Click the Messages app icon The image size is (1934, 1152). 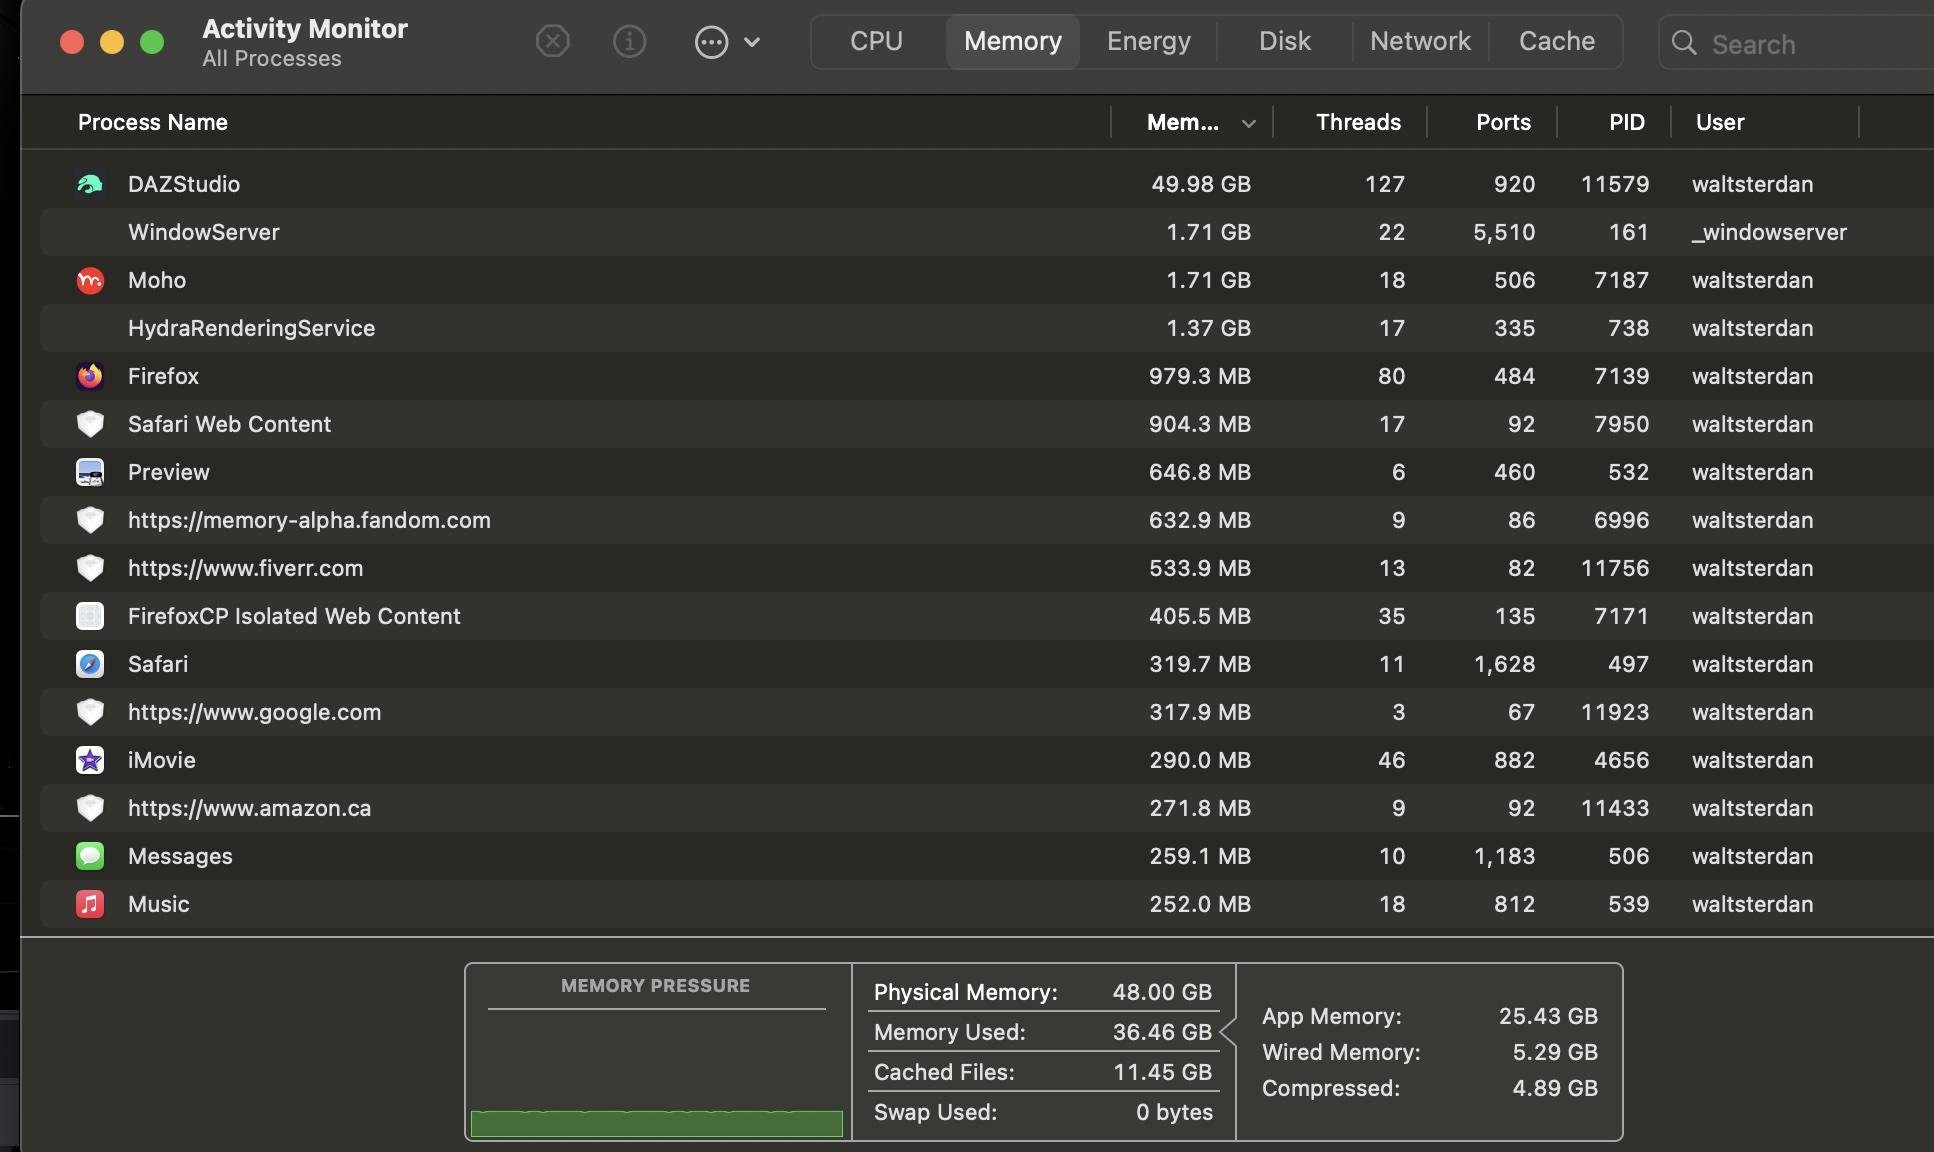point(90,856)
